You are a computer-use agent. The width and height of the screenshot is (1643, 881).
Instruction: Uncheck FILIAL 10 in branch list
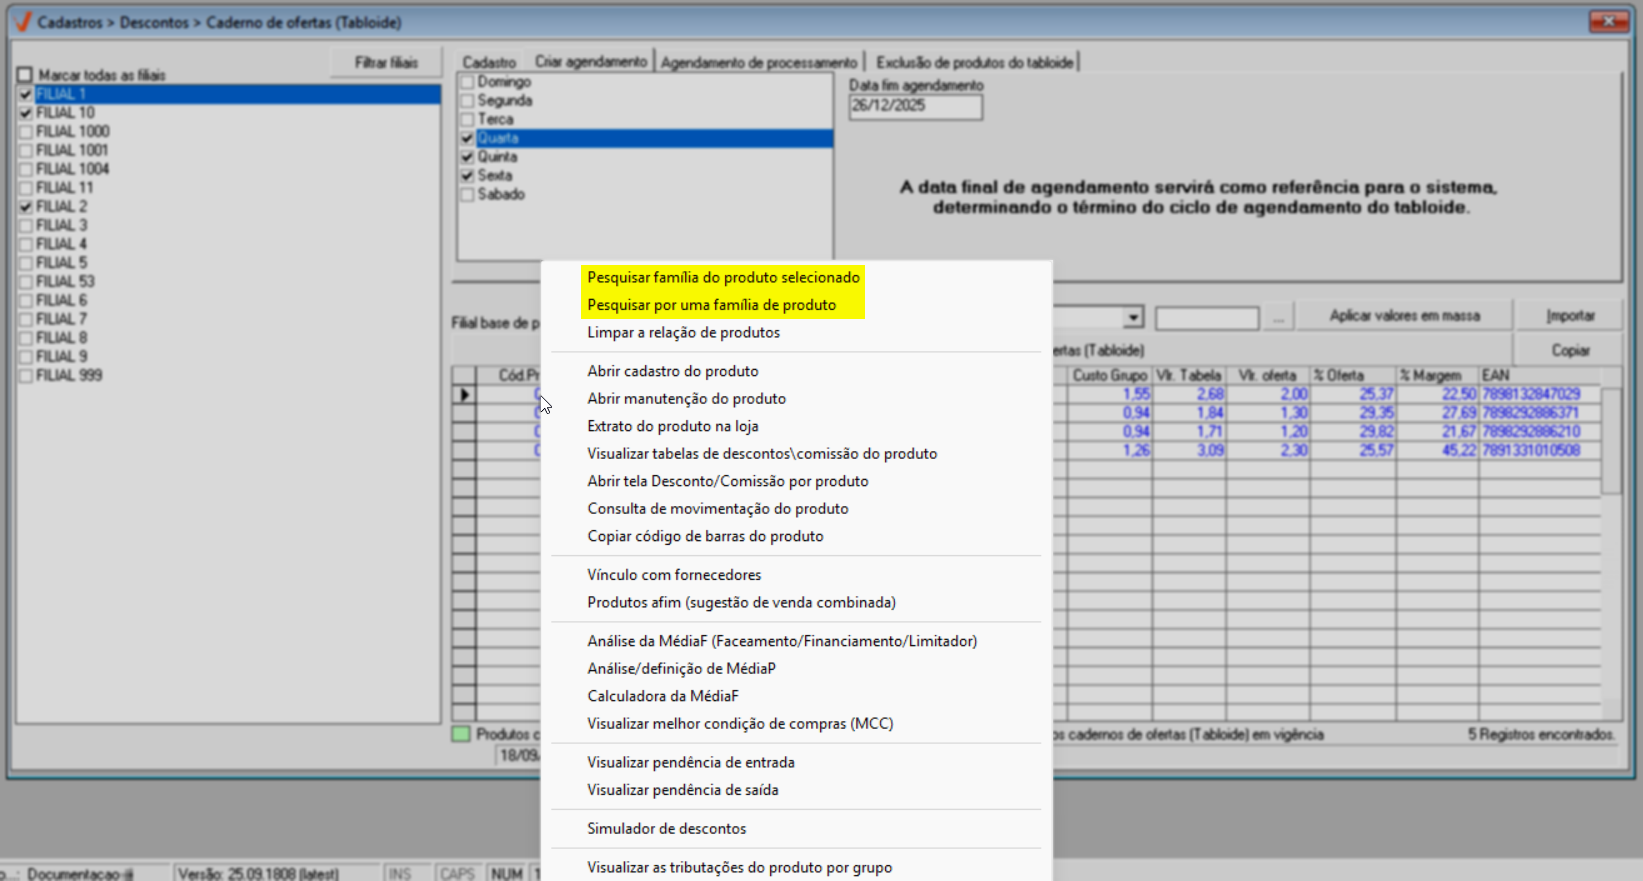click(26, 113)
